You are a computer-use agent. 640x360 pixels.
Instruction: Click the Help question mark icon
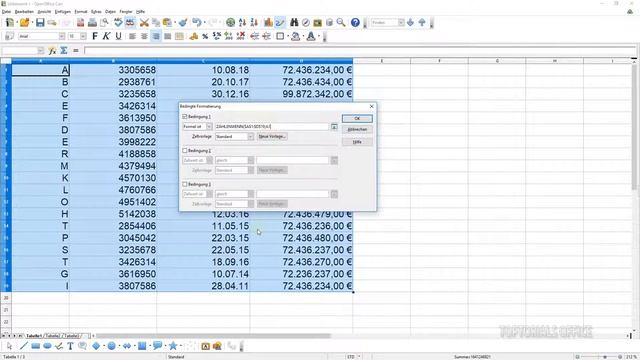[355, 22]
